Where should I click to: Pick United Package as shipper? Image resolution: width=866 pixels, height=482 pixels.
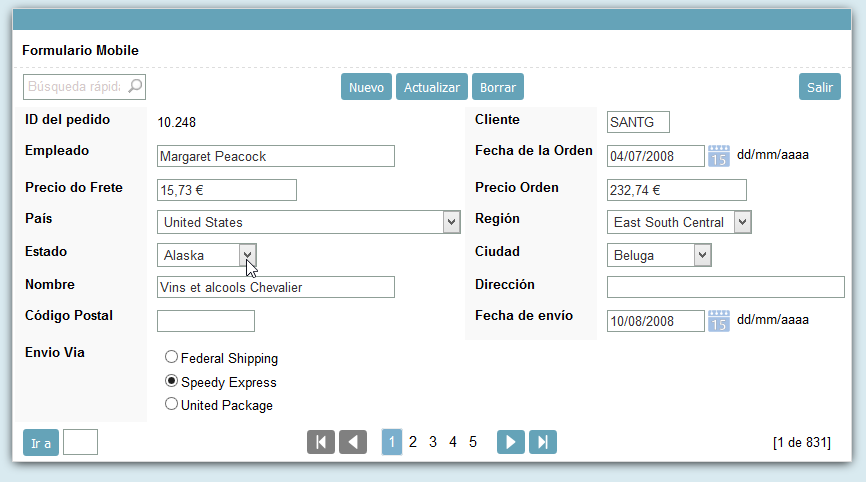tap(172, 405)
